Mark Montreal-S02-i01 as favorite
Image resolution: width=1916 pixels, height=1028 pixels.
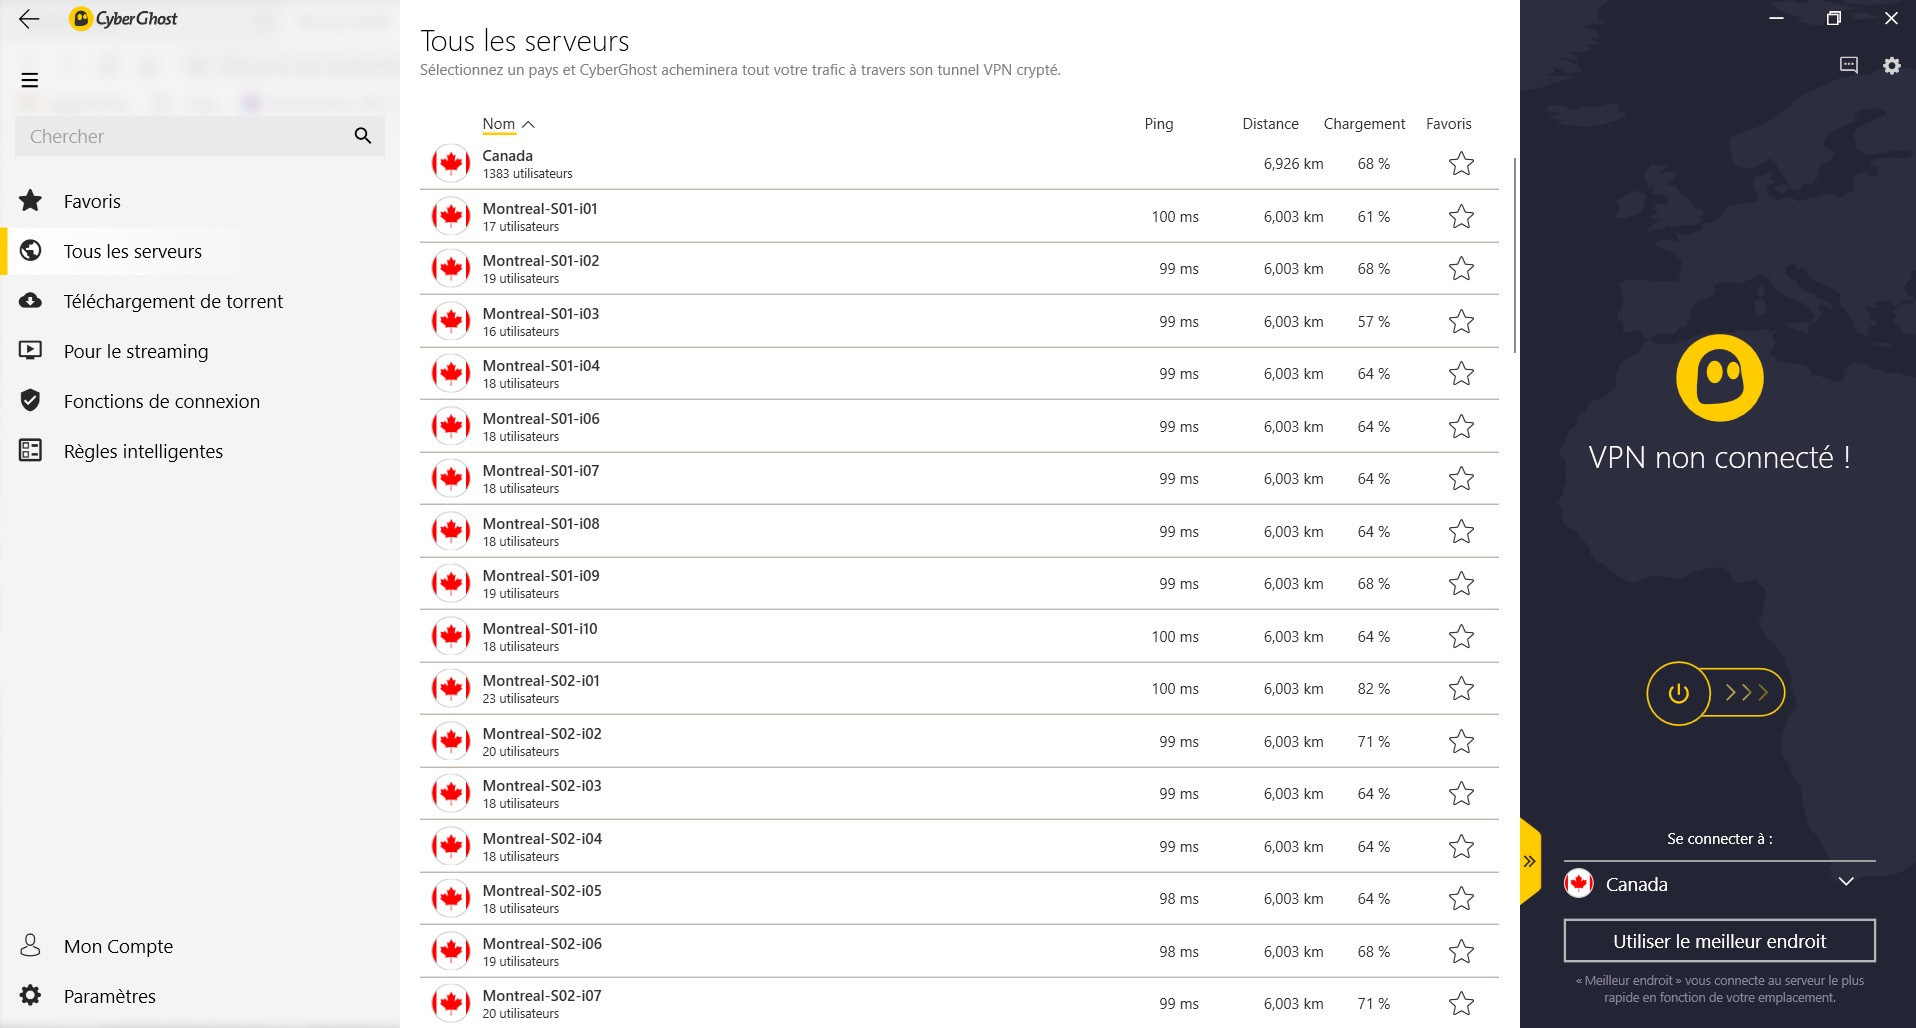[x=1461, y=689]
